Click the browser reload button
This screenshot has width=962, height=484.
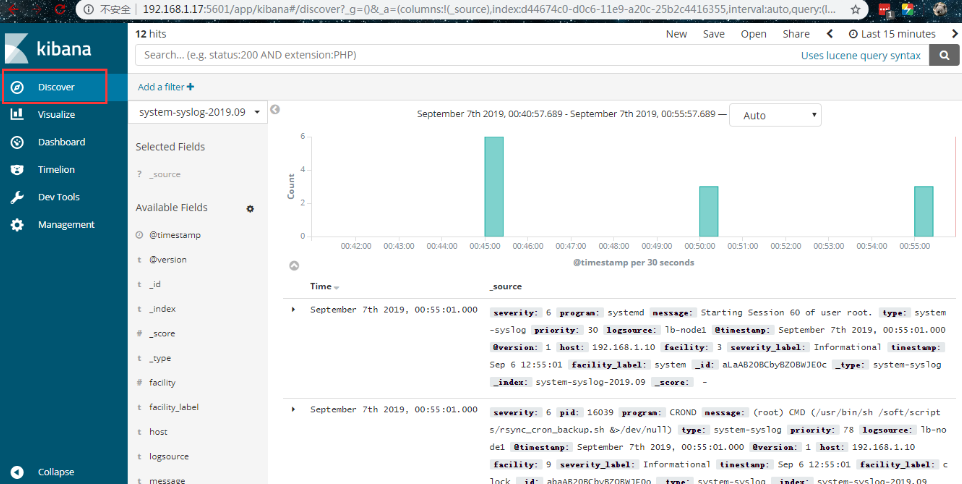[60, 9]
